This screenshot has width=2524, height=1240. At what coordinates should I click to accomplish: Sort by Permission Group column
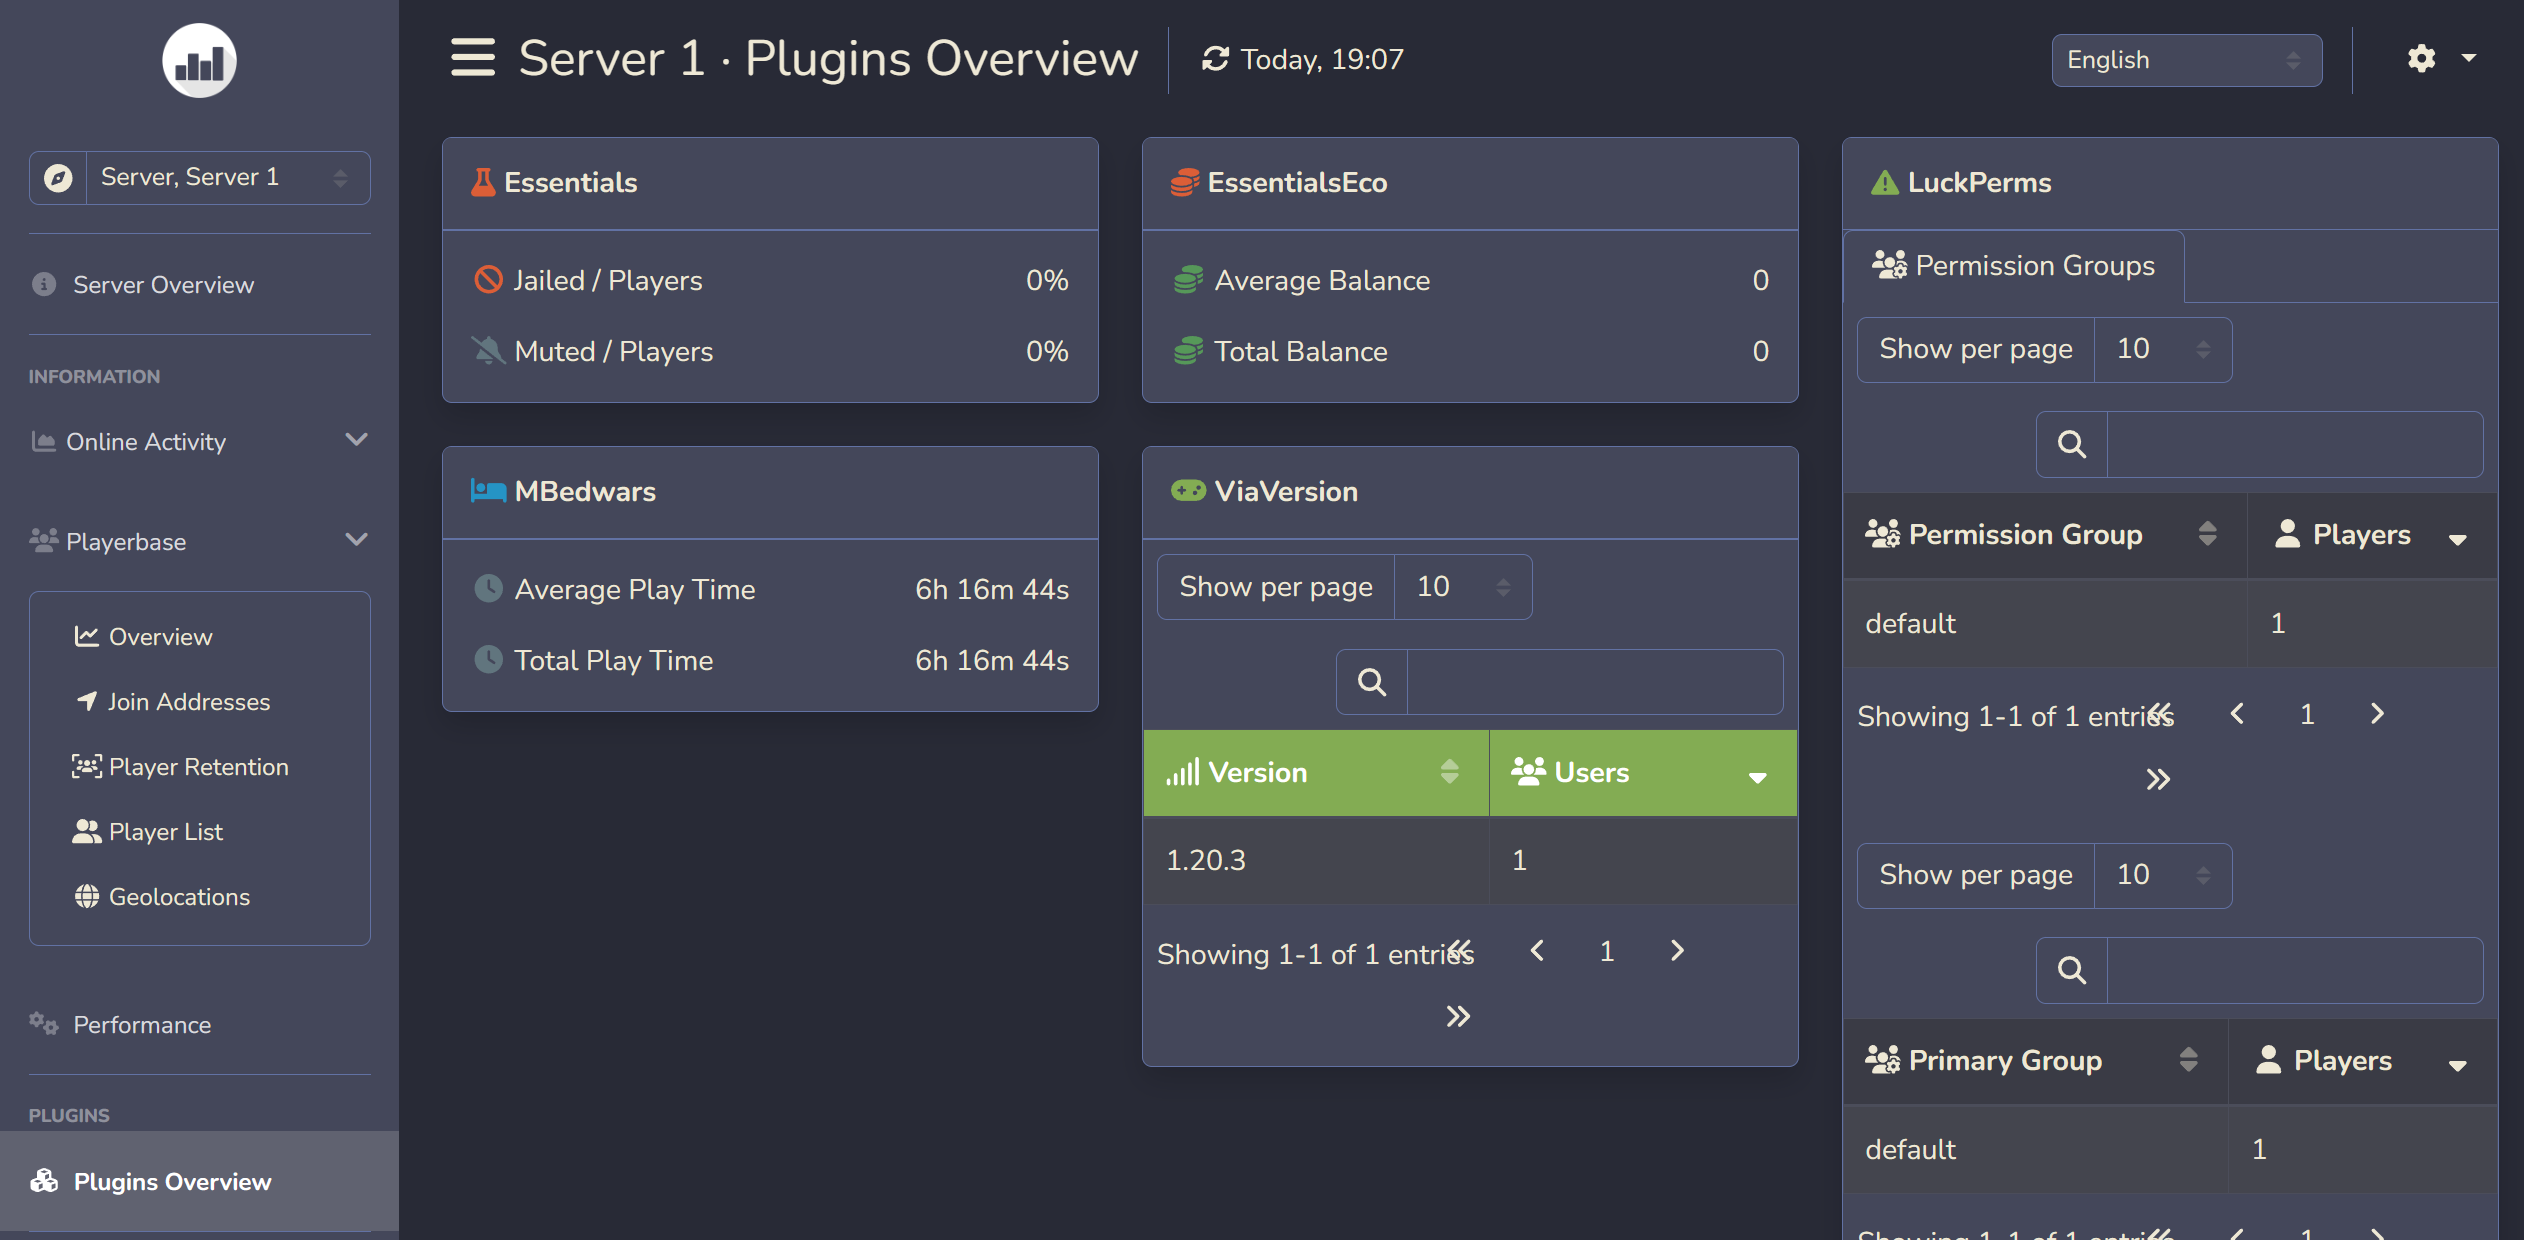click(2045, 535)
